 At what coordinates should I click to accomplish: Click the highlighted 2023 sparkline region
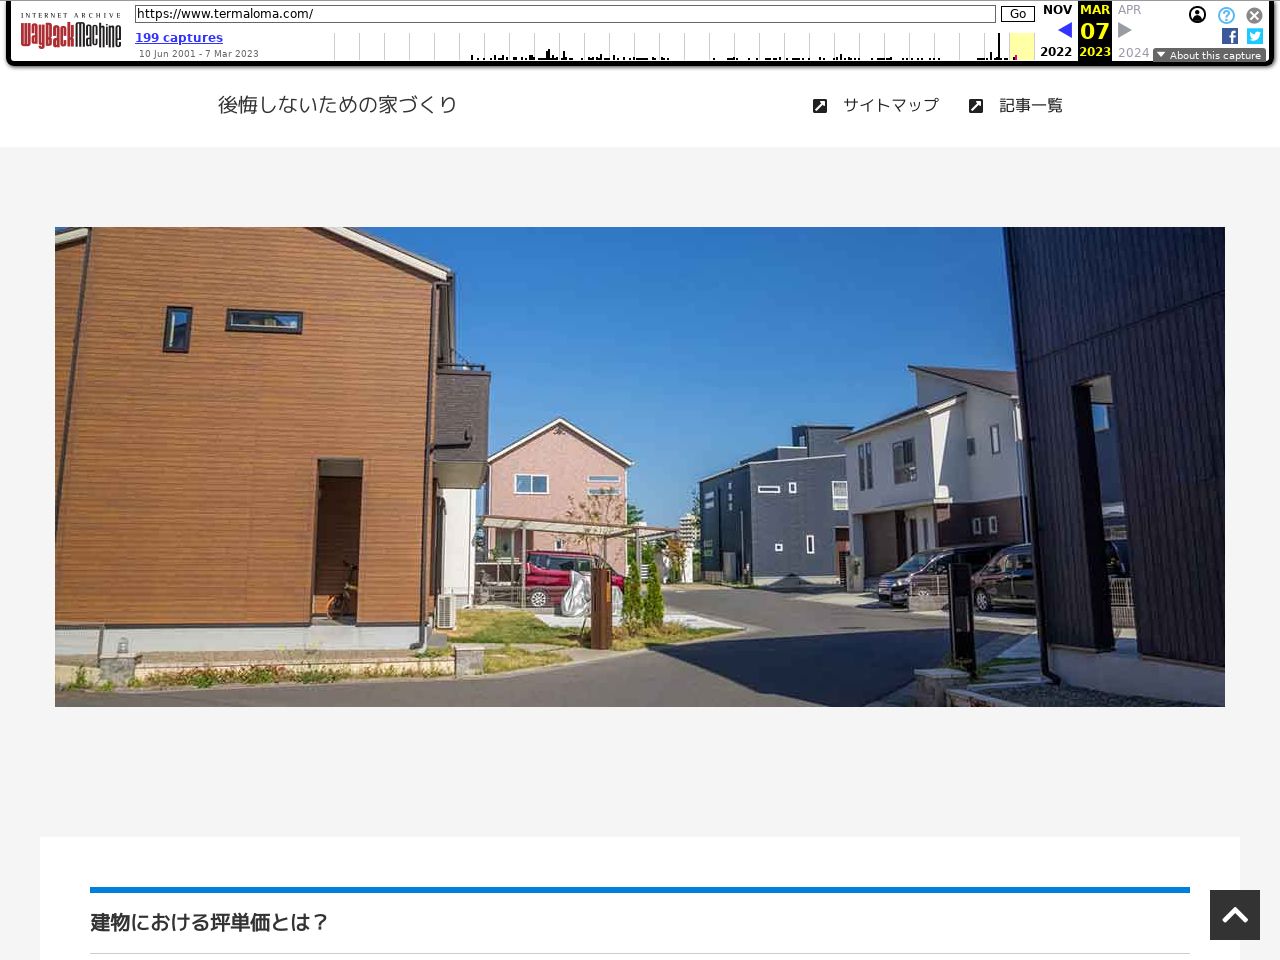[1021, 46]
